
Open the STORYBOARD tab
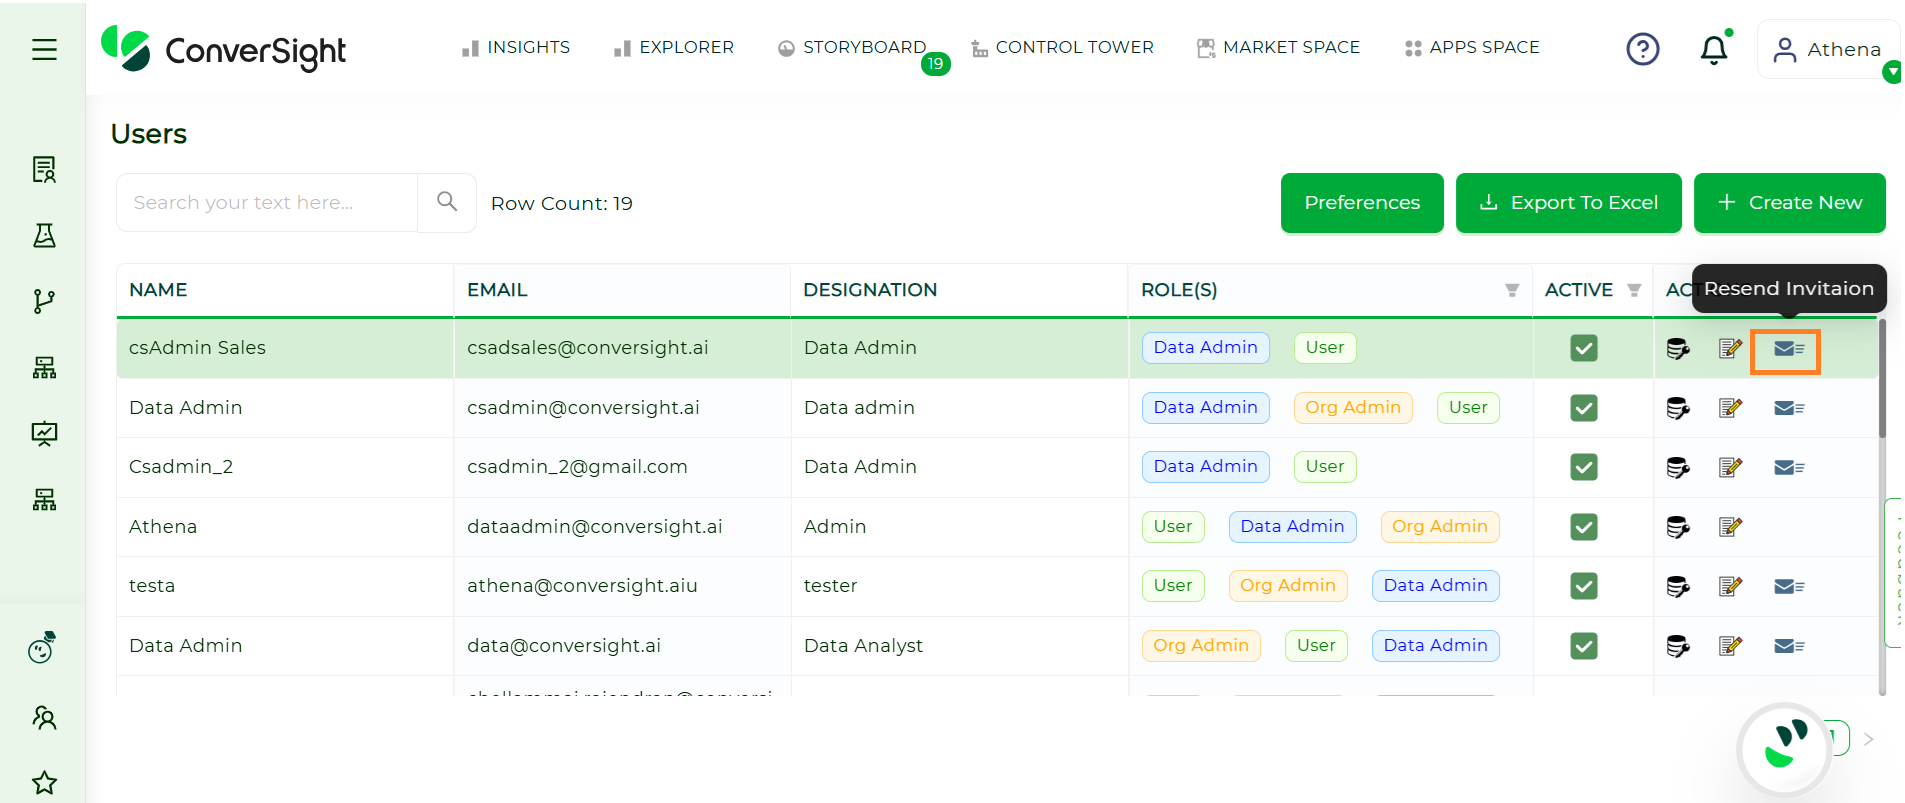tap(853, 48)
